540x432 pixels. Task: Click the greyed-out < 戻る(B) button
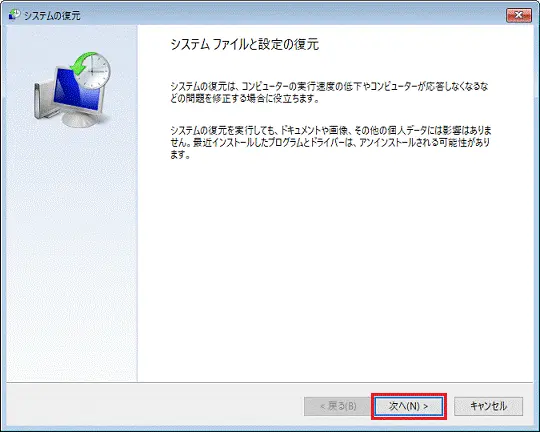(x=338, y=407)
